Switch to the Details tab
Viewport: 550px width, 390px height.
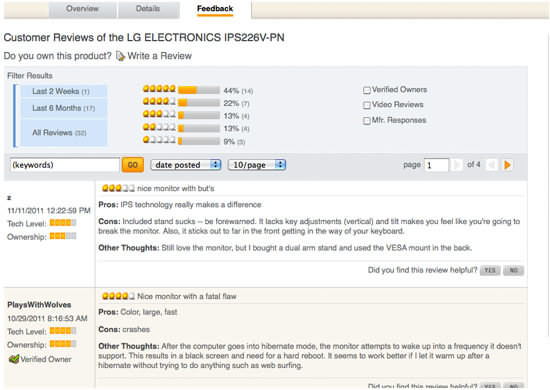[x=149, y=9]
